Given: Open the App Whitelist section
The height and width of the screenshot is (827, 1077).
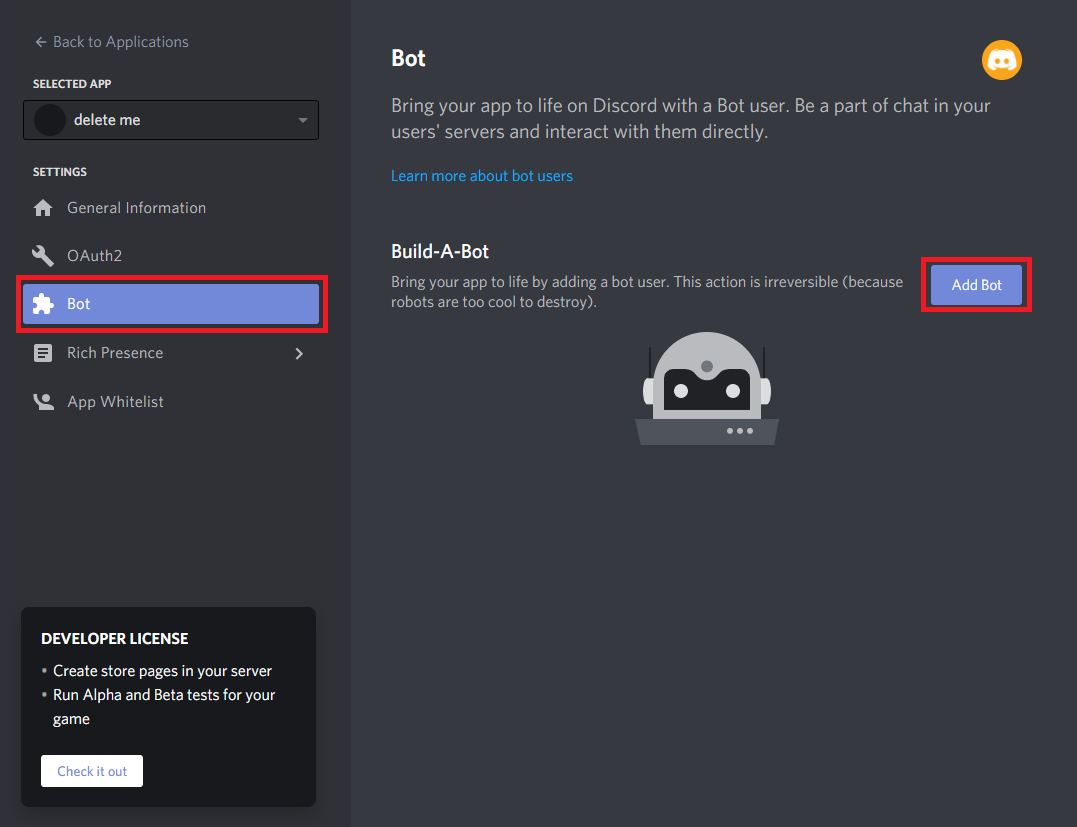Looking at the screenshot, I should pos(114,401).
